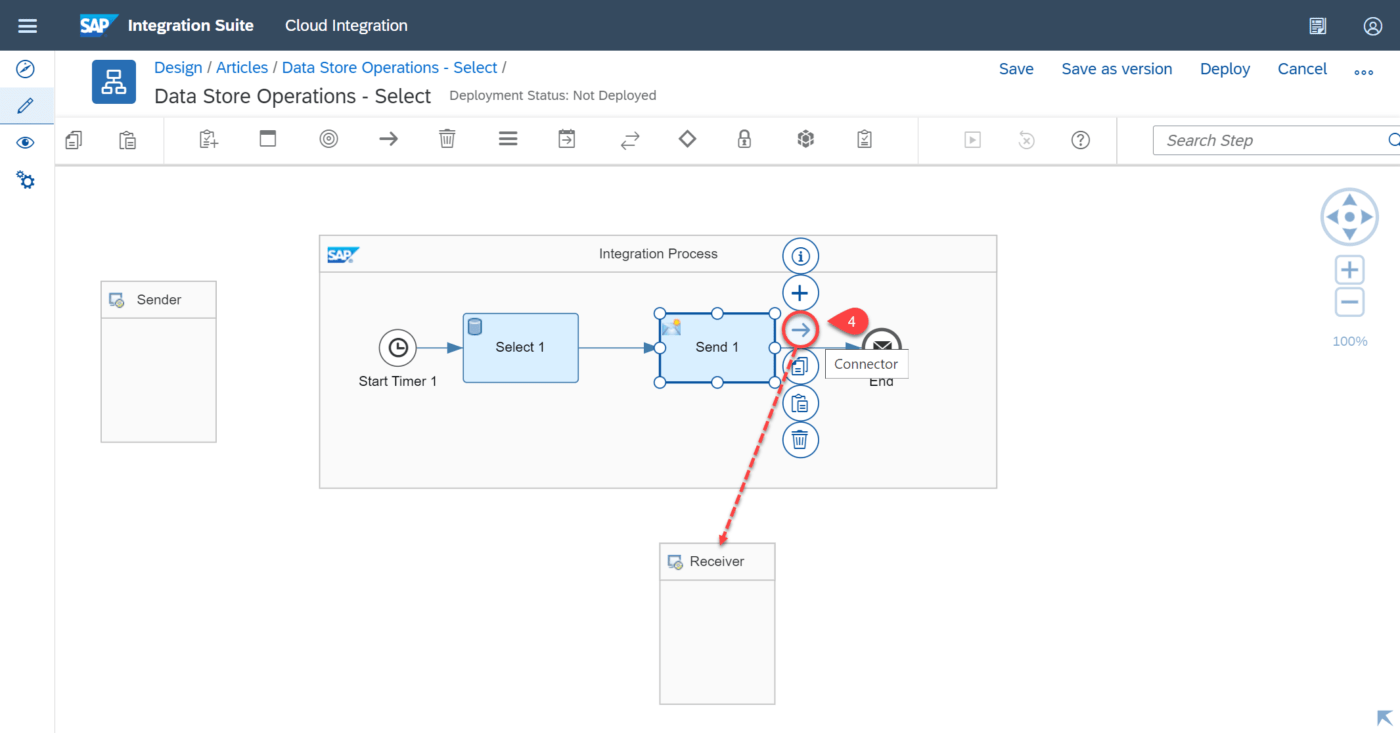Open the Discover compass icon in sidebar

click(26, 69)
